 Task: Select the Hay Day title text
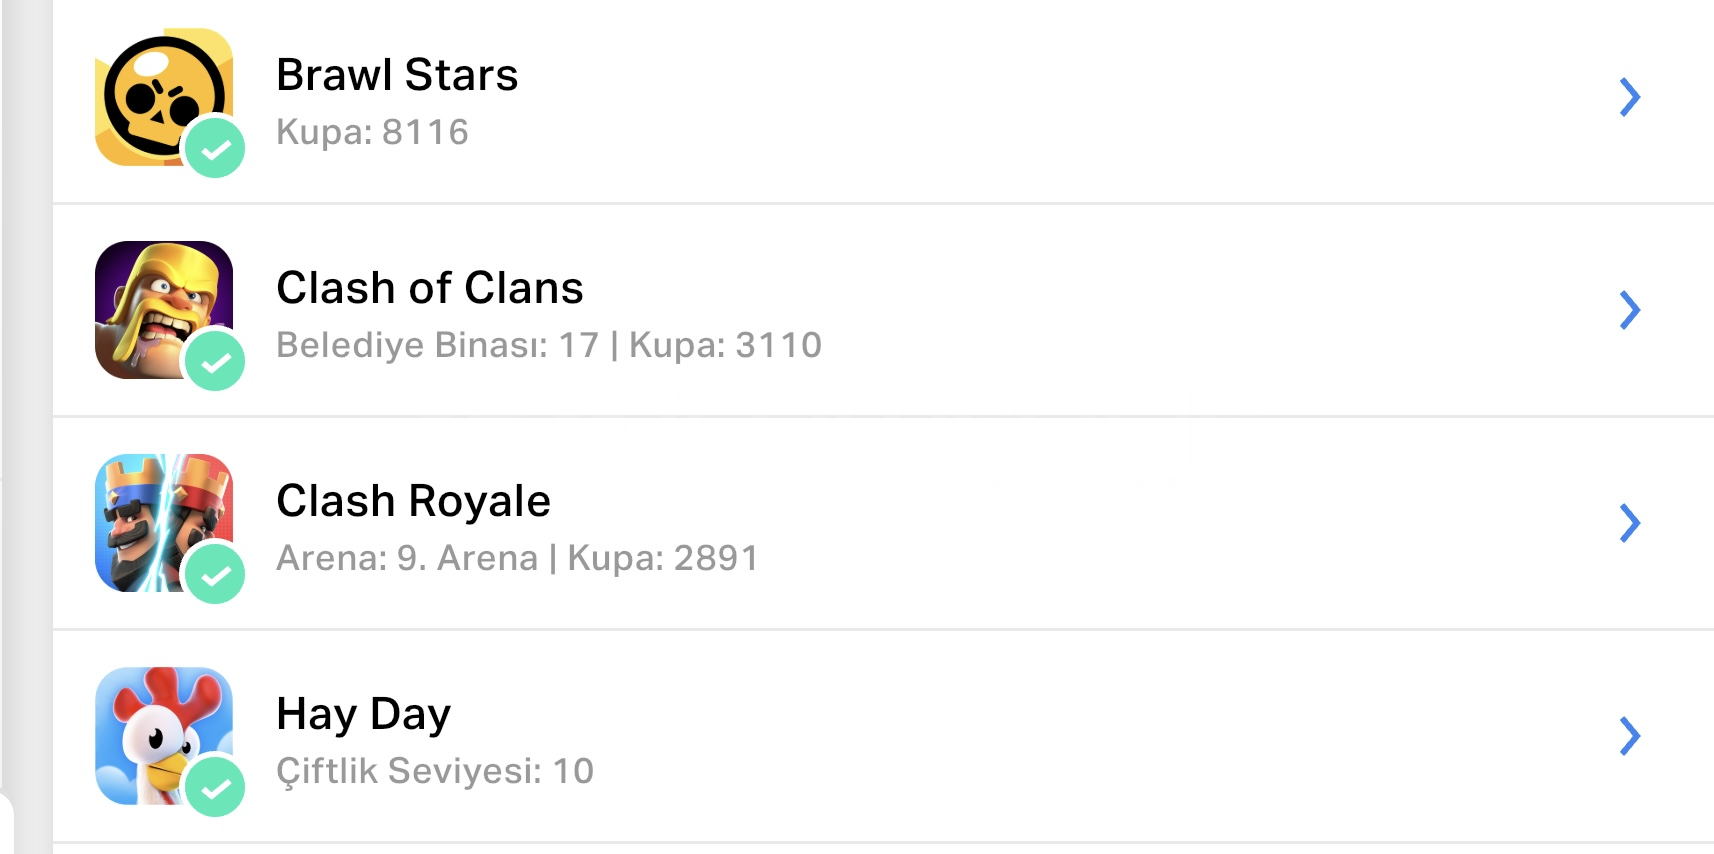(x=364, y=714)
